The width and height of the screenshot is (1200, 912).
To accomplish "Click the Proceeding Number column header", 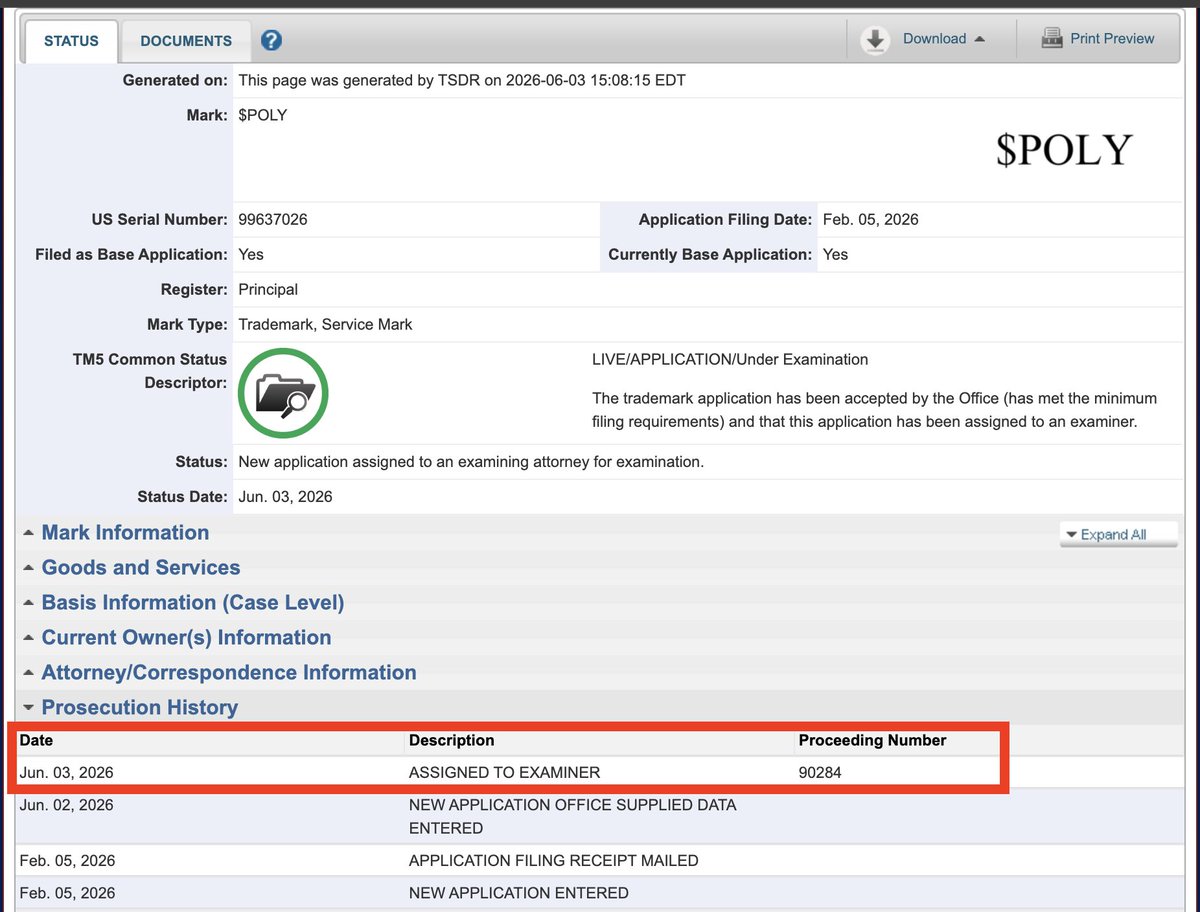I will point(872,741).
